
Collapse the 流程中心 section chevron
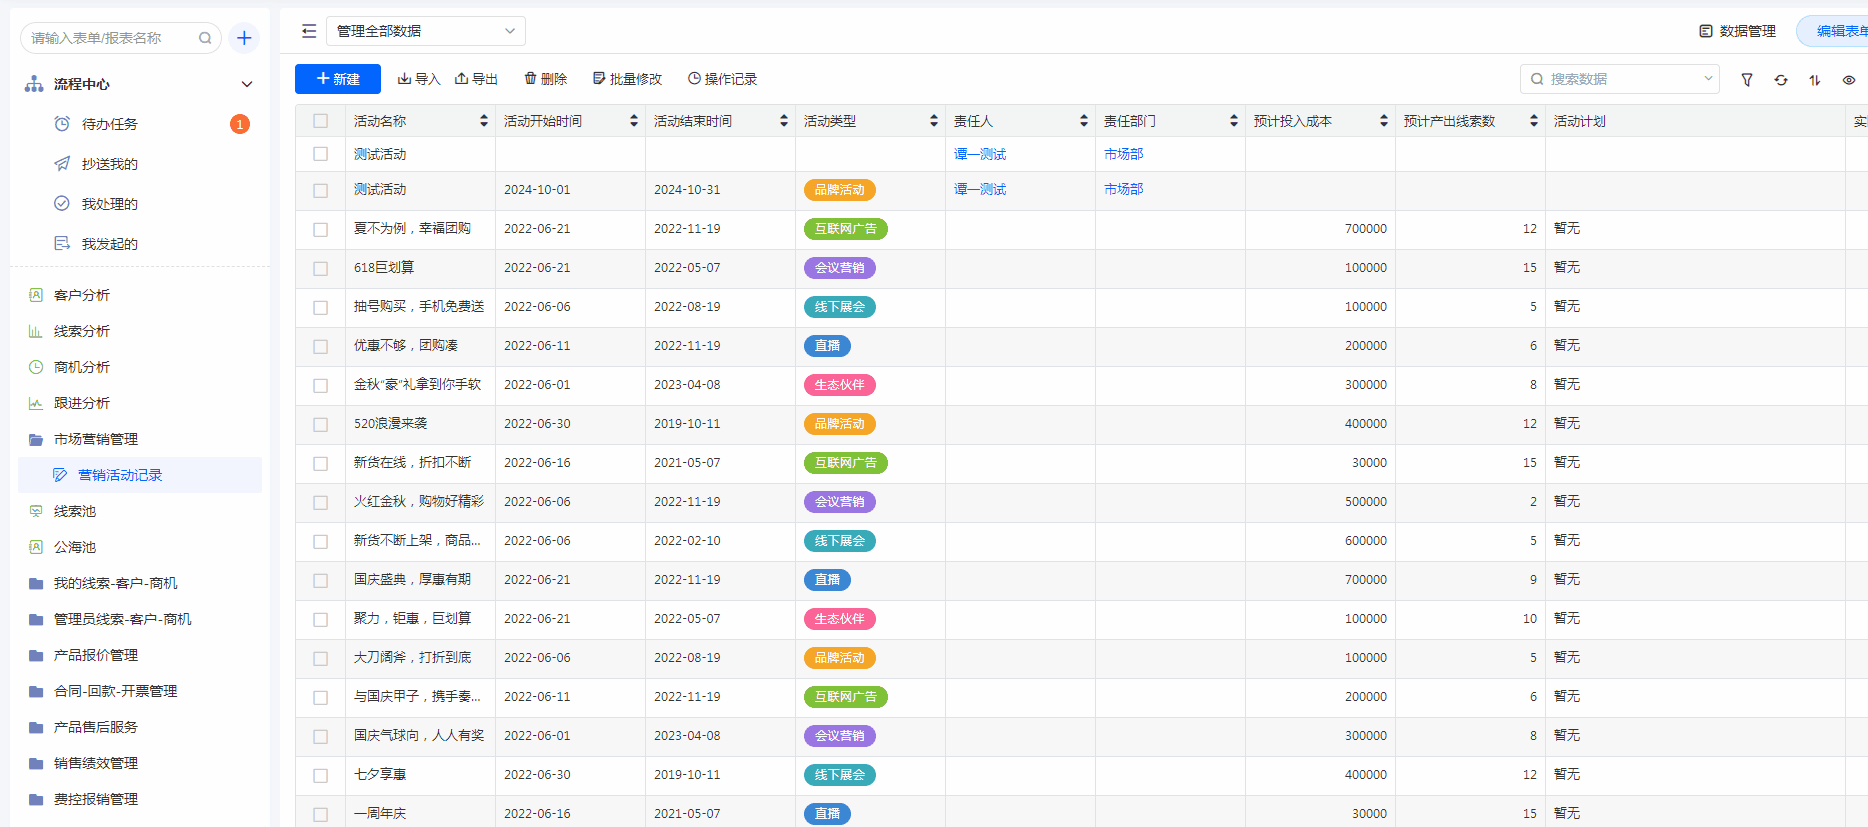click(247, 84)
